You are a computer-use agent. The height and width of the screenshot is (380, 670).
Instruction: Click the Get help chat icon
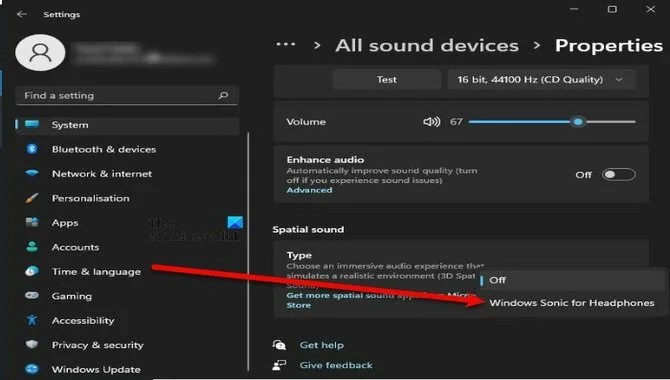coord(279,345)
